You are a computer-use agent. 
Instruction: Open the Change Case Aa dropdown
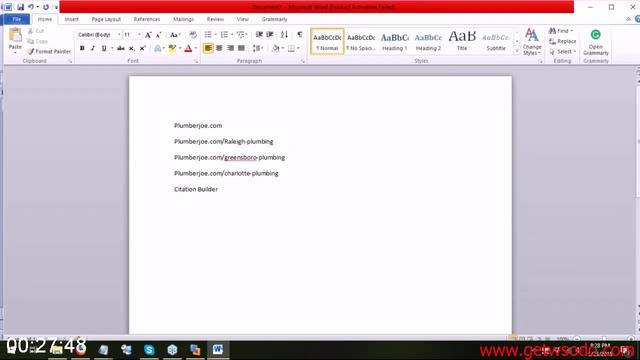click(x=175, y=35)
